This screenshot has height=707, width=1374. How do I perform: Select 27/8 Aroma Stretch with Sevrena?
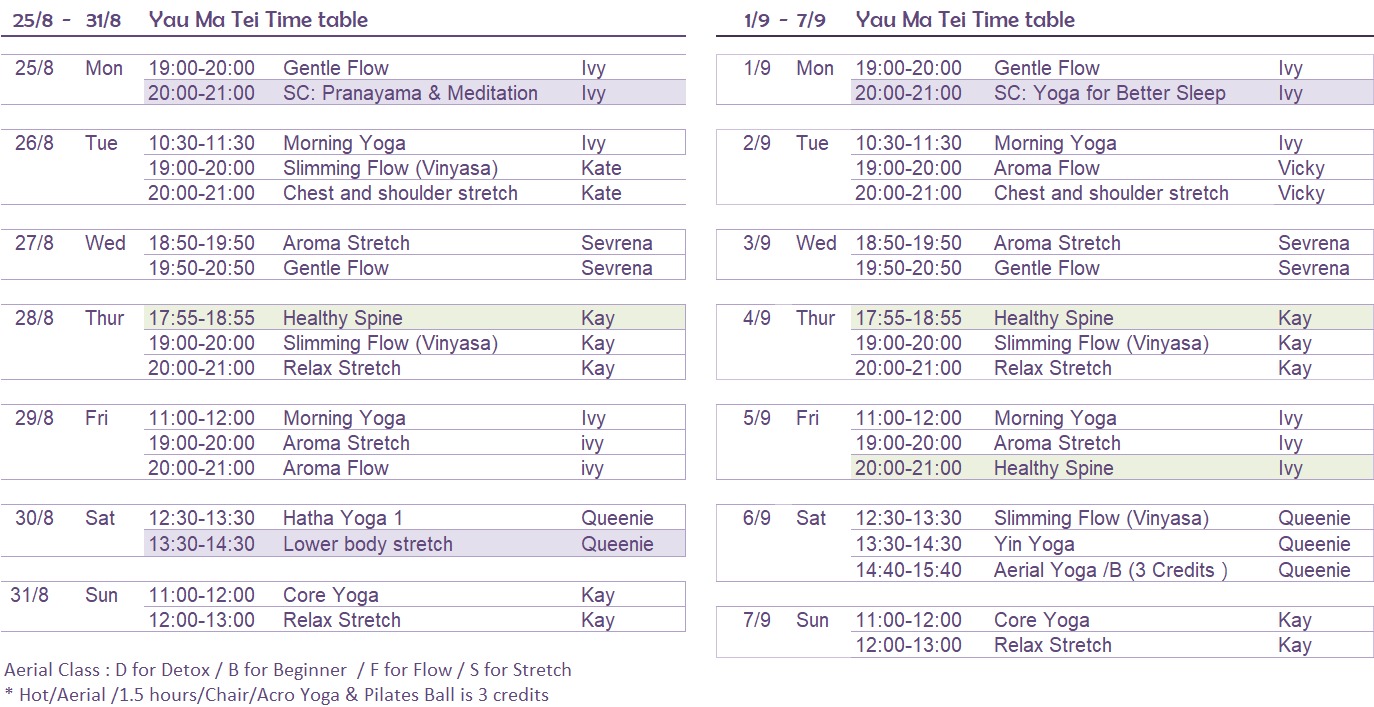coord(415,243)
